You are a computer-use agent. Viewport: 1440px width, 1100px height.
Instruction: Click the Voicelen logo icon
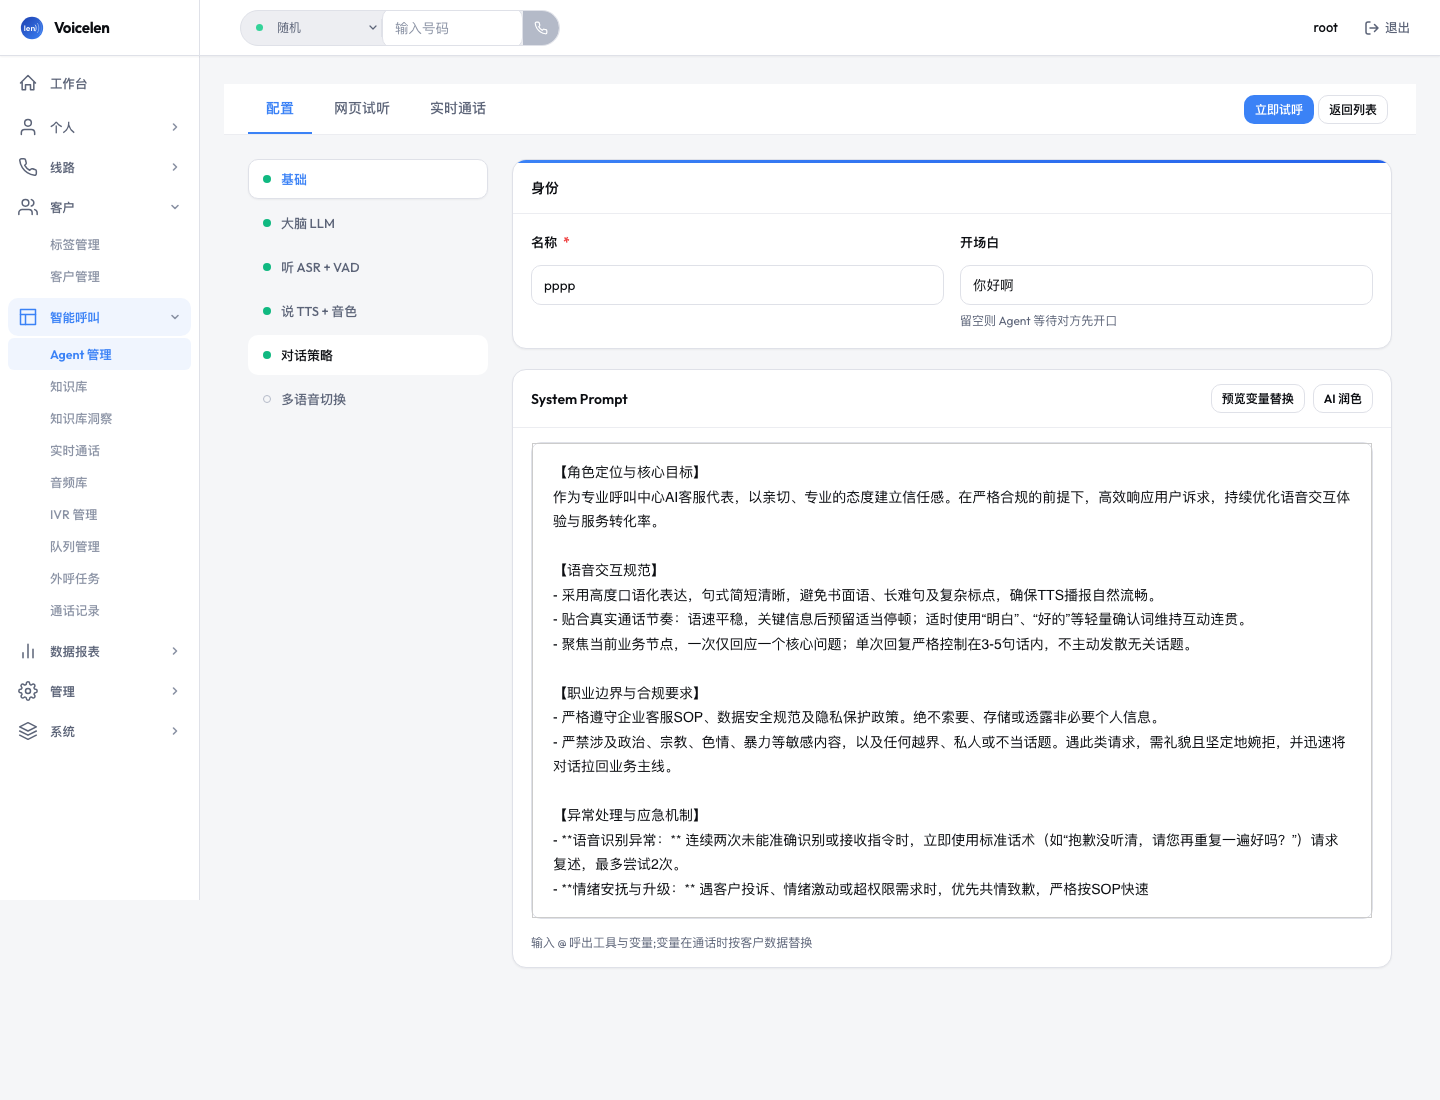point(32,28)
